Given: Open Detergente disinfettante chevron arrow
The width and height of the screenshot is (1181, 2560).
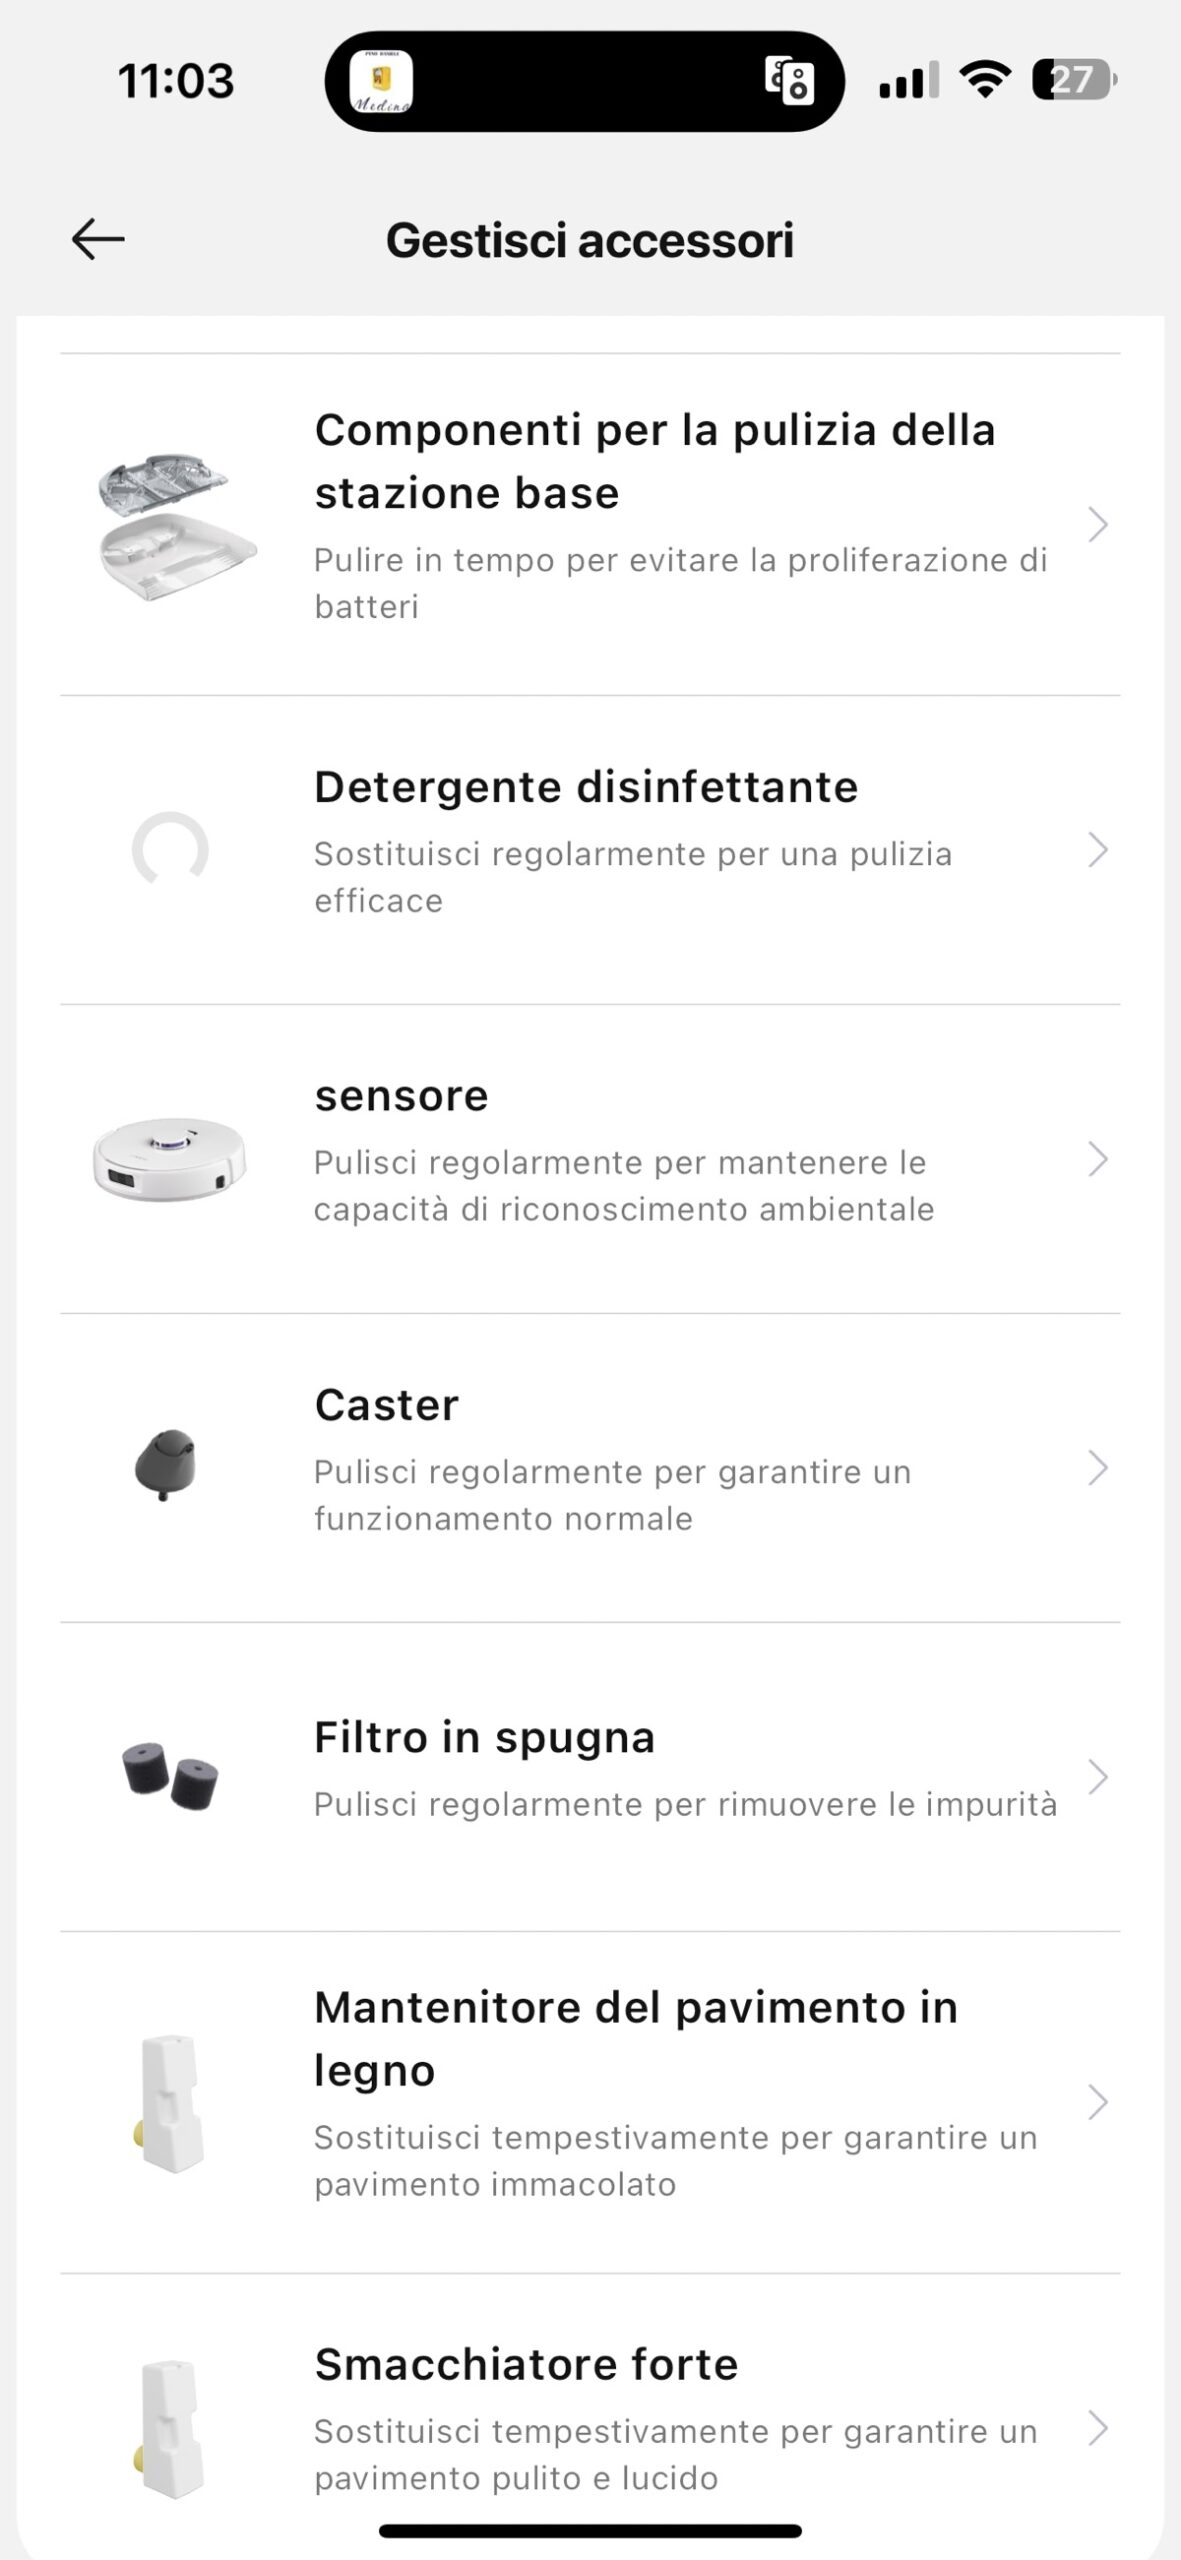Looking at the screenshot, I should pyautogui.click(x=1098, y=850).
